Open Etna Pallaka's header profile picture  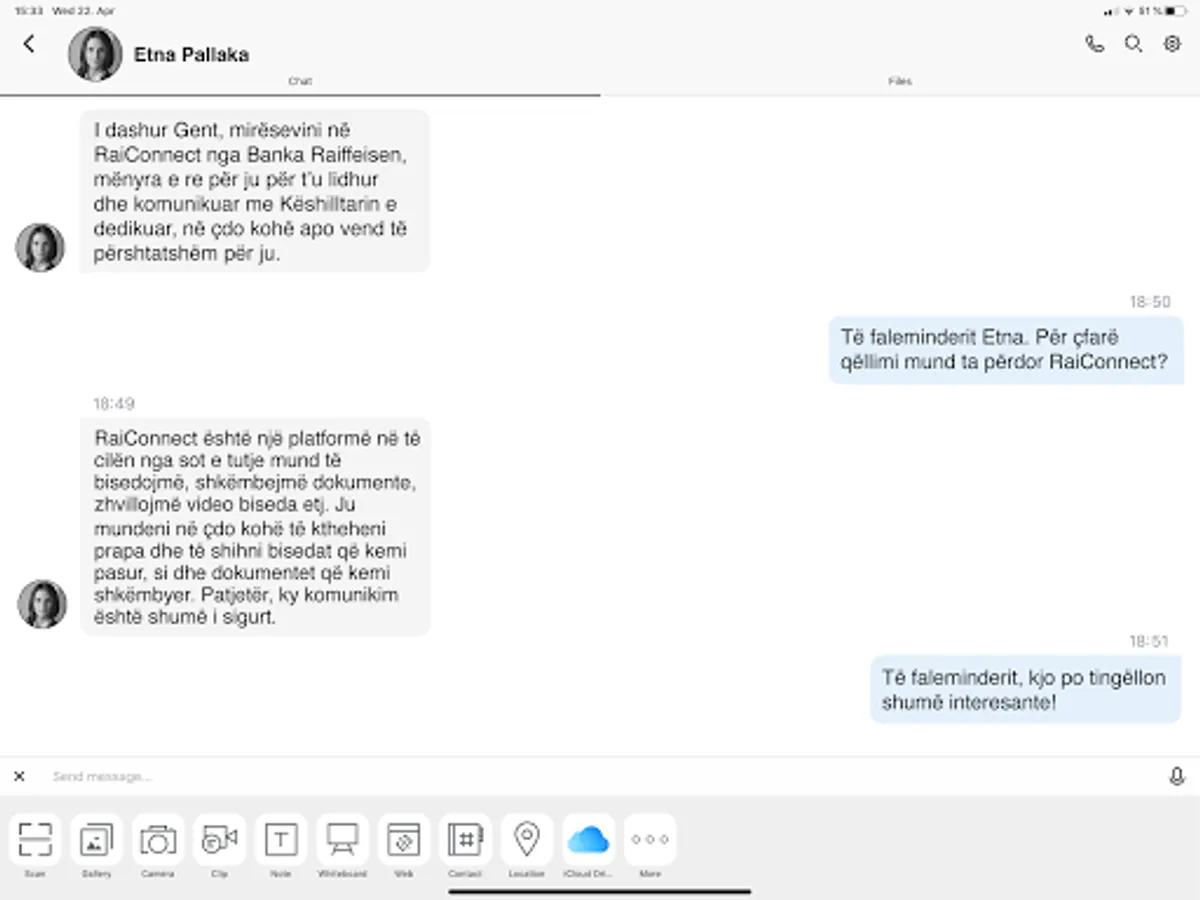(x=95, y=54)
